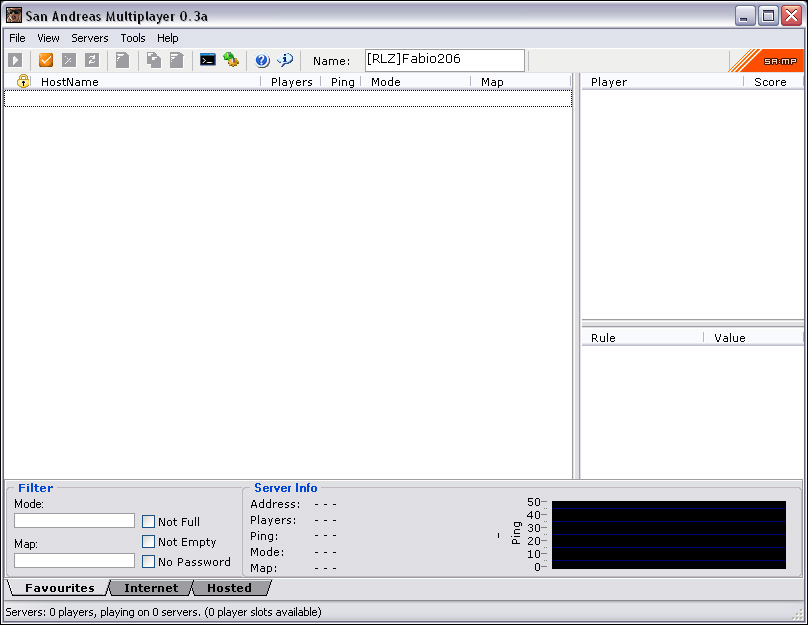Screen dimensions: 808x625
Task: Sort servers by Ping column header
Action: pyautogui.click(x=342, y=82)
